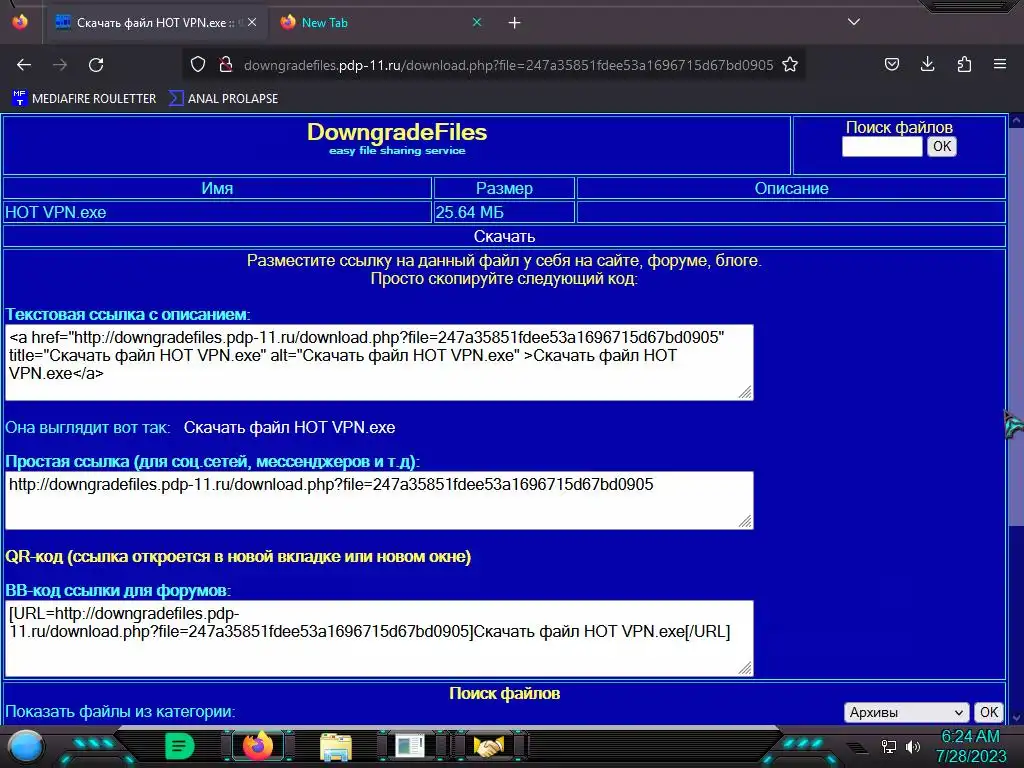
Task: Open the volume speaker tray icon
Action: tap(913, 746)
